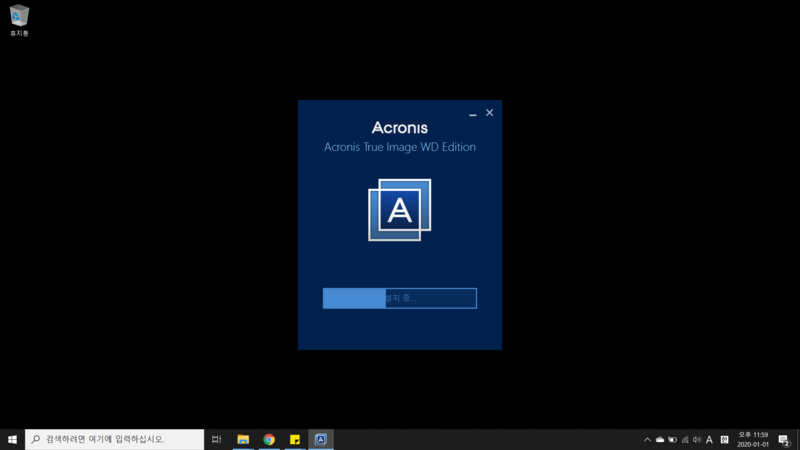Focus the taskbar search box
800x450 pixels.
[114, 439]
